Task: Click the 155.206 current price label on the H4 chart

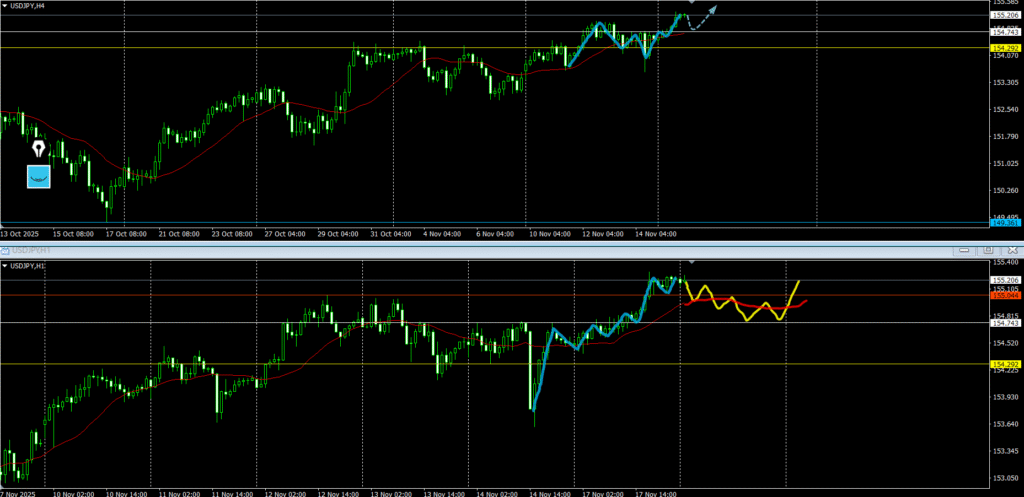Action: pos(1004,15)
